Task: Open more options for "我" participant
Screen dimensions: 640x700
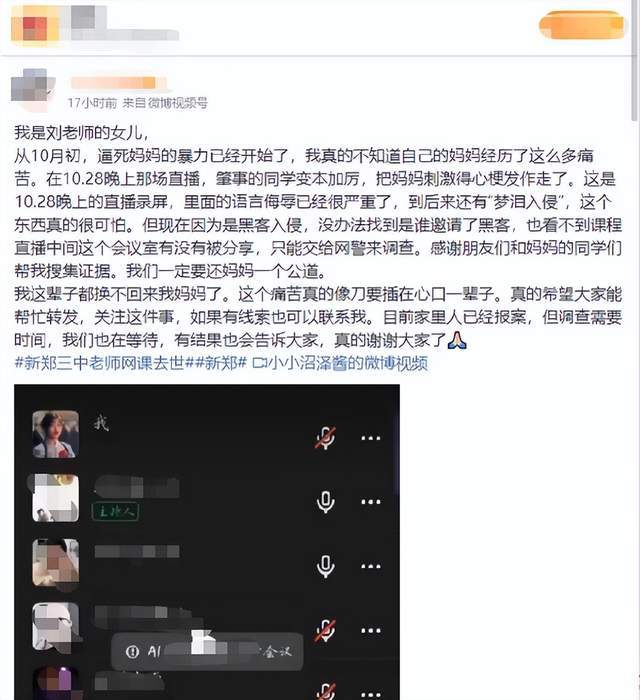Action: (x=370, y=438)
